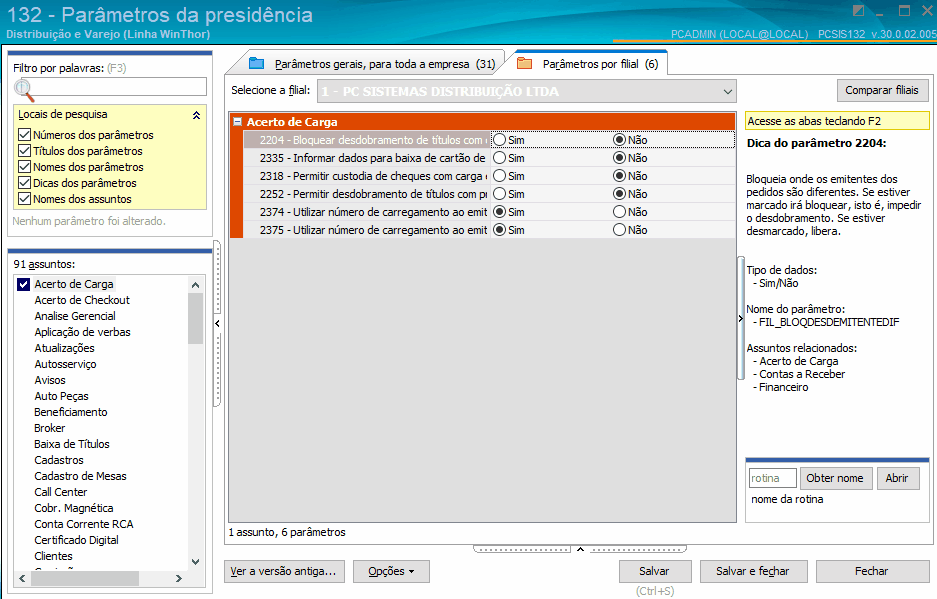Switch to Parâmetros gerais, para toda a empresa tab

coord(385,64)
